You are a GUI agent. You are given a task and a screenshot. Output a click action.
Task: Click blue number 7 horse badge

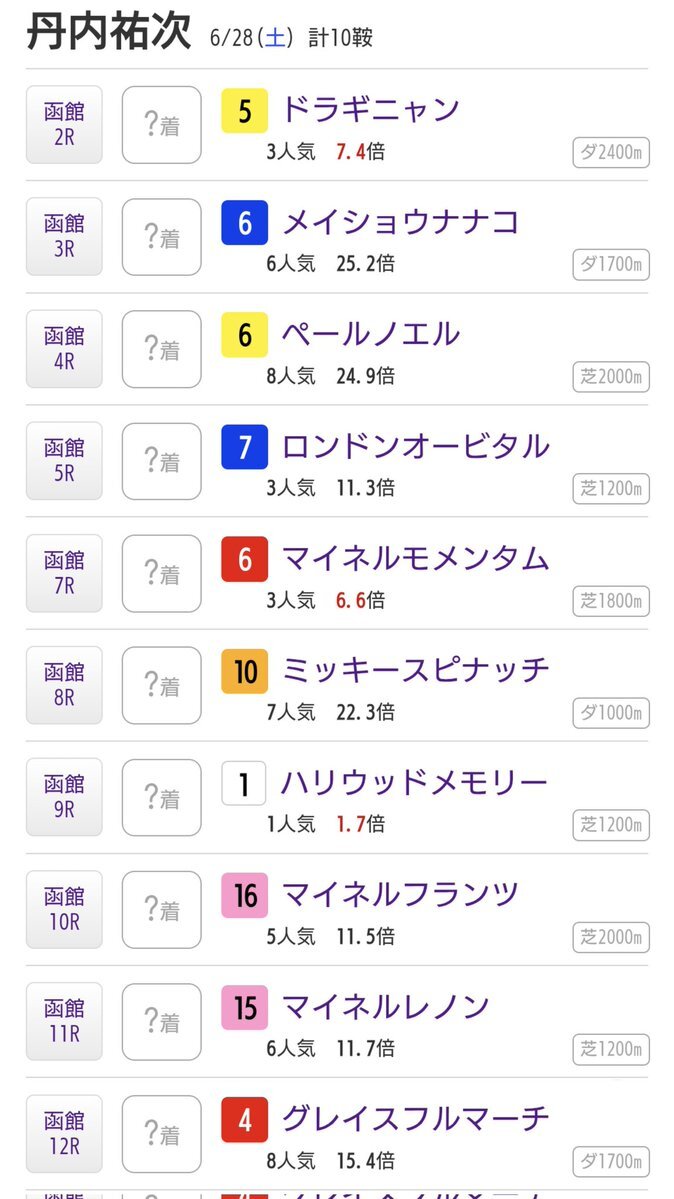coord(245,447)
